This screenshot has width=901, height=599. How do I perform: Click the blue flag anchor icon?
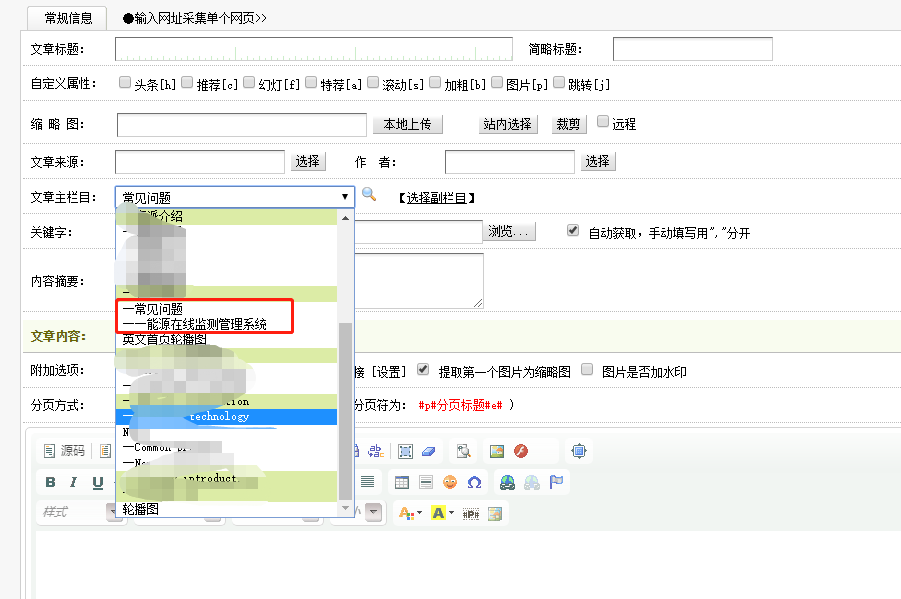(x=557, y=482)
